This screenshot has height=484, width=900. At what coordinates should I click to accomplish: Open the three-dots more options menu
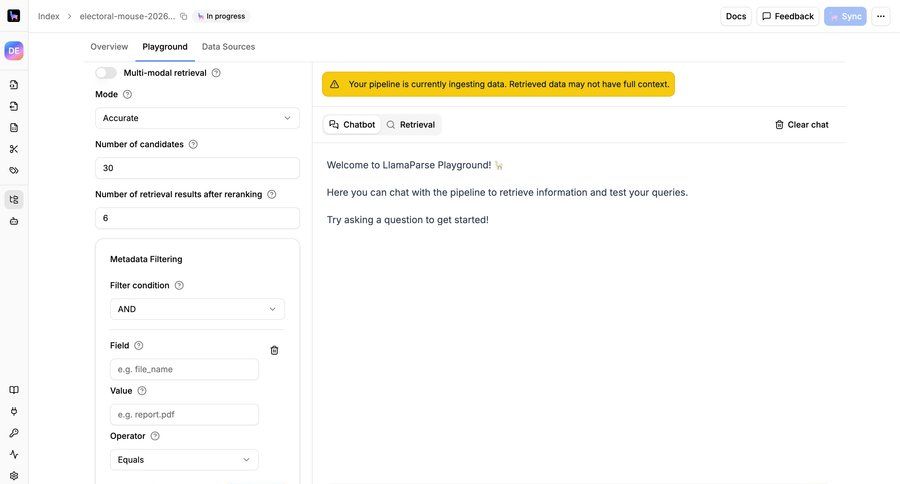pos(880,16)
